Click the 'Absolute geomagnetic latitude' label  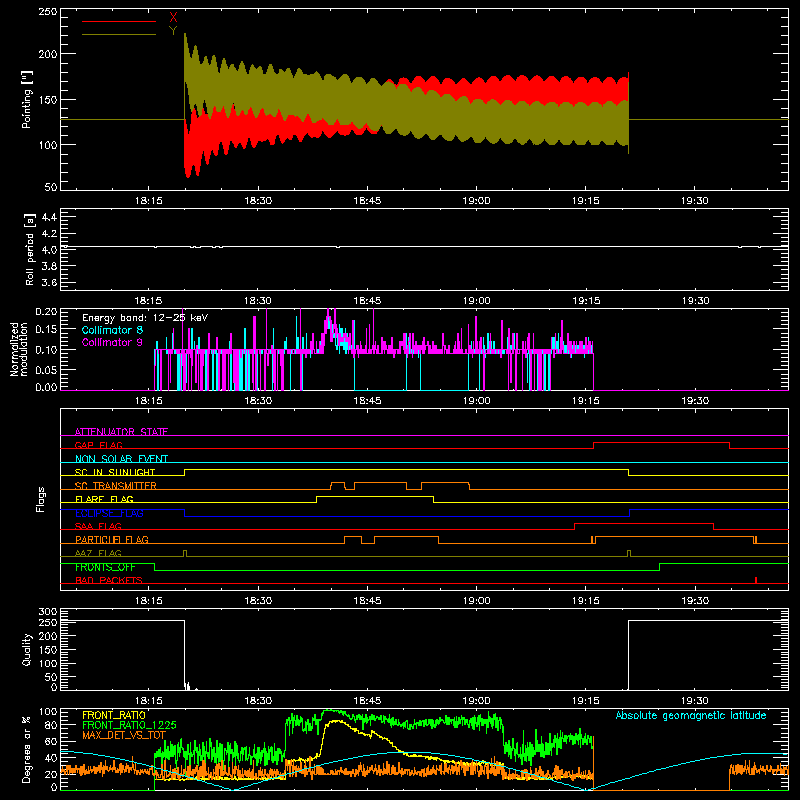tap(691, 715)
